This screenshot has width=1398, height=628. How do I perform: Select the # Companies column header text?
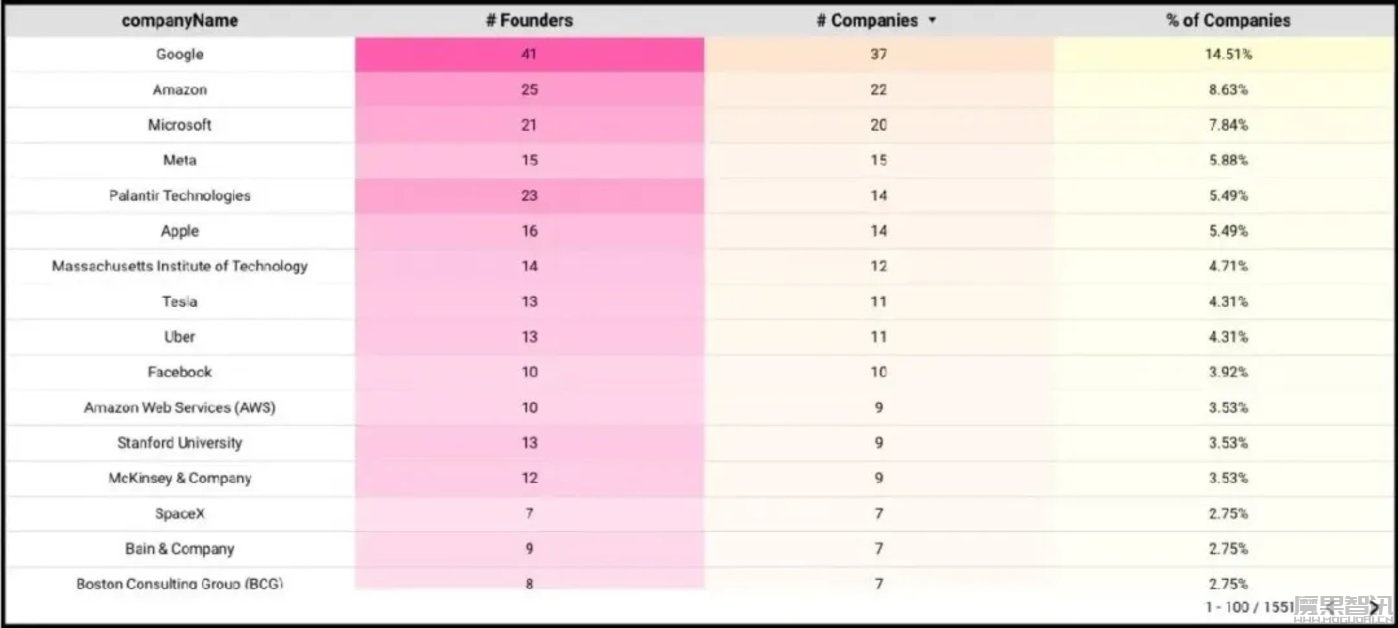867,20
